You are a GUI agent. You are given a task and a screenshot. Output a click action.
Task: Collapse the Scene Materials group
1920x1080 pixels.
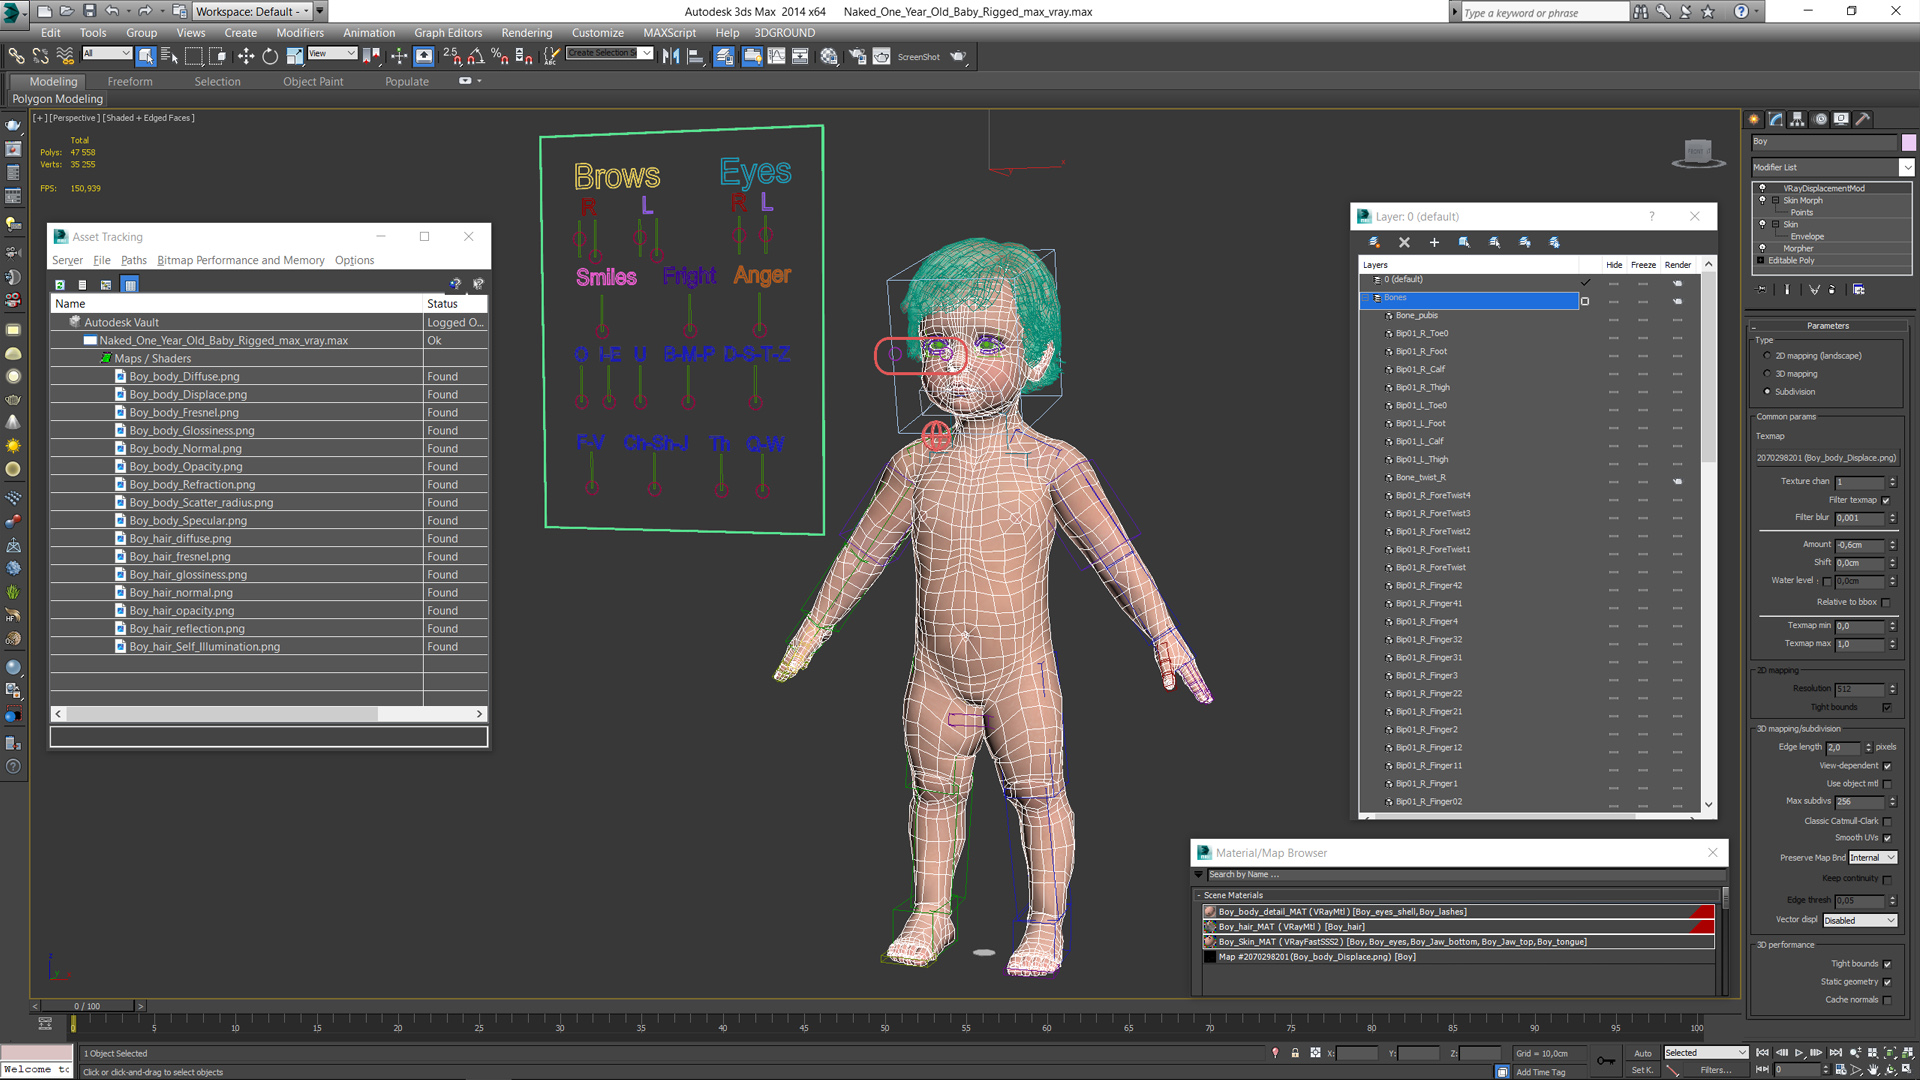pos(1198,895)
